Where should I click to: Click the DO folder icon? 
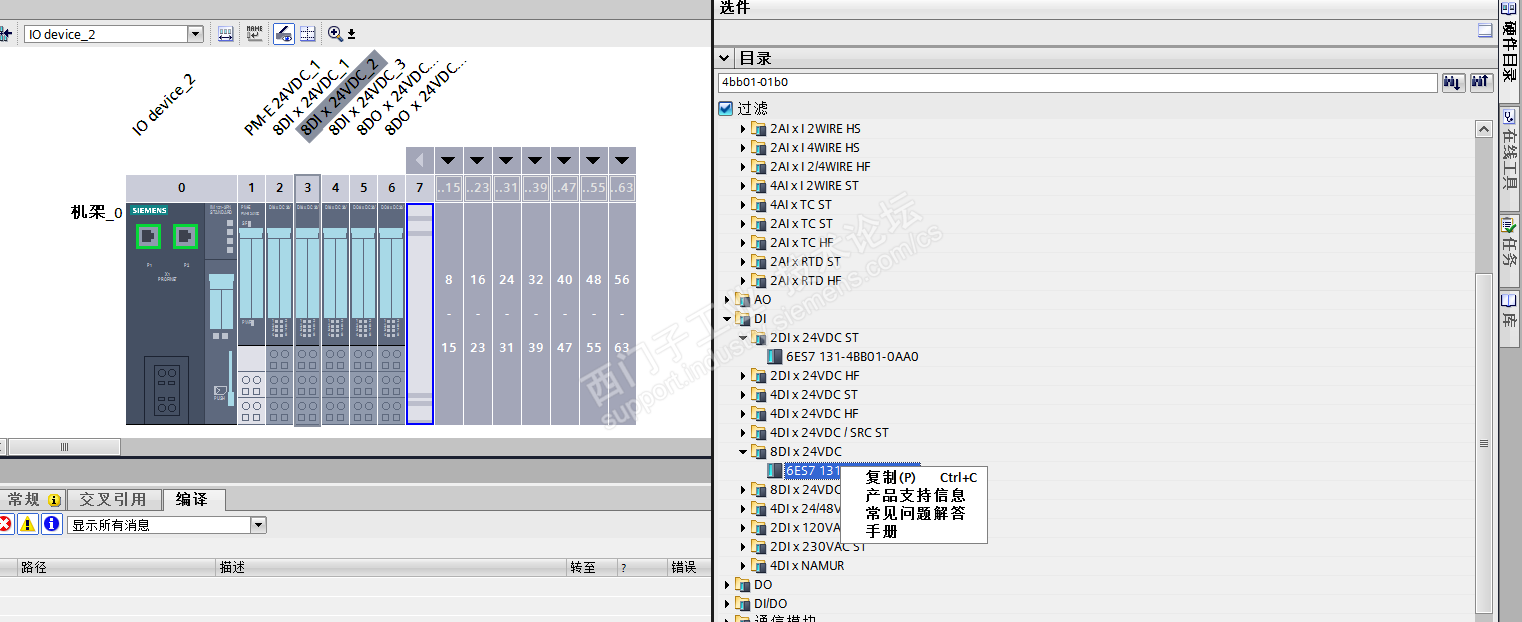click(743, 585)
